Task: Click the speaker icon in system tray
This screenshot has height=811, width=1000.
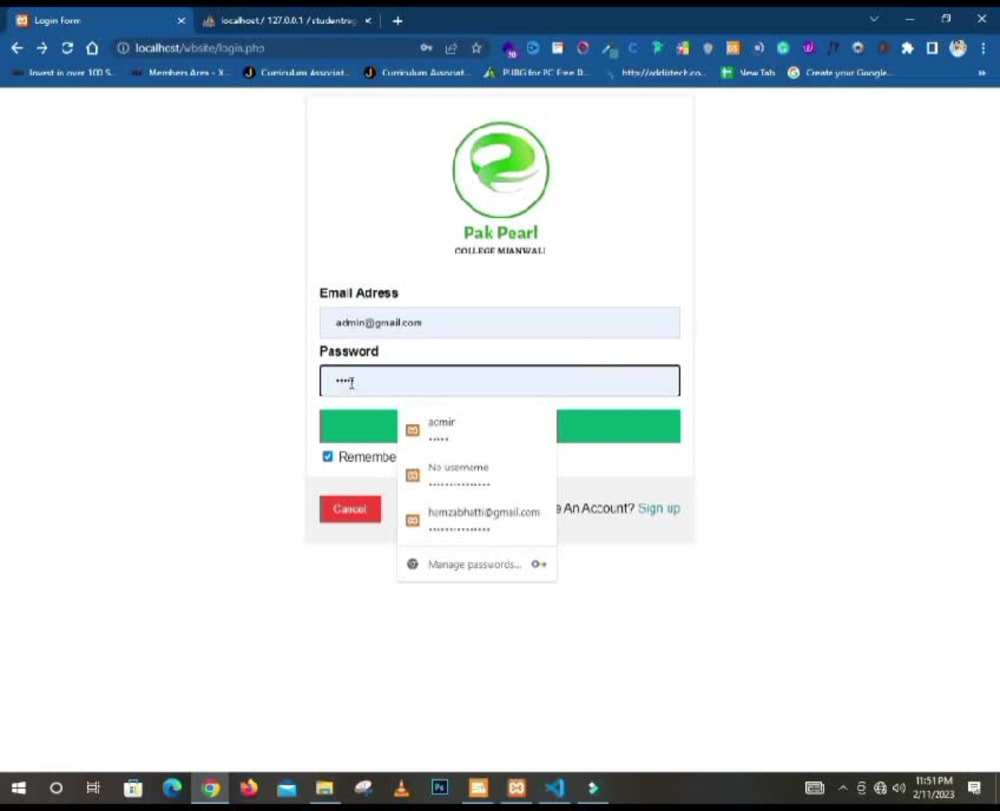Action: (897, 788)
